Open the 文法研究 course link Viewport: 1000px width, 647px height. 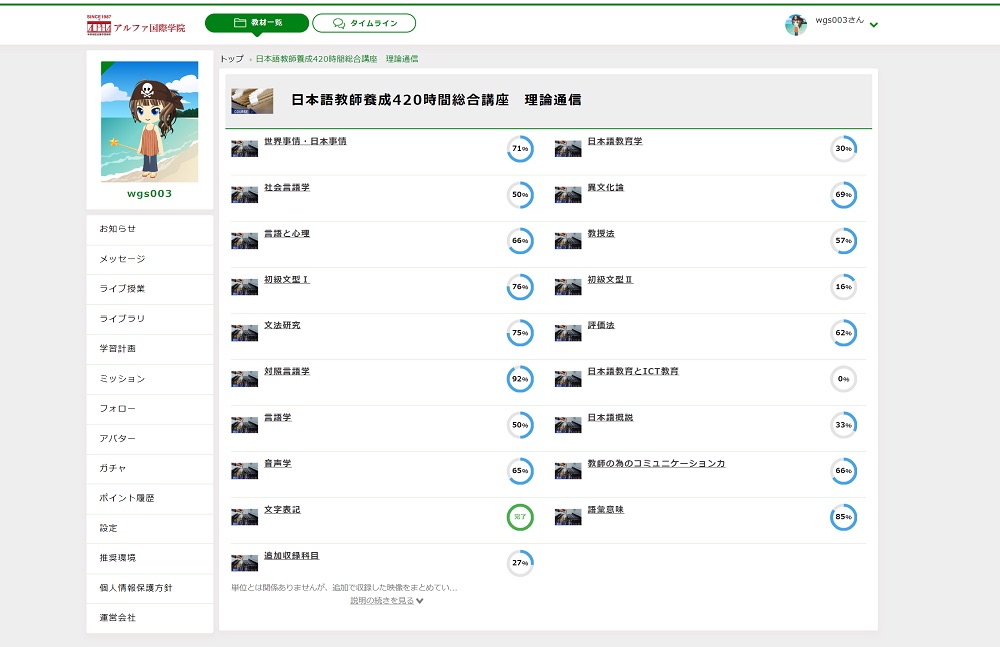282,325
